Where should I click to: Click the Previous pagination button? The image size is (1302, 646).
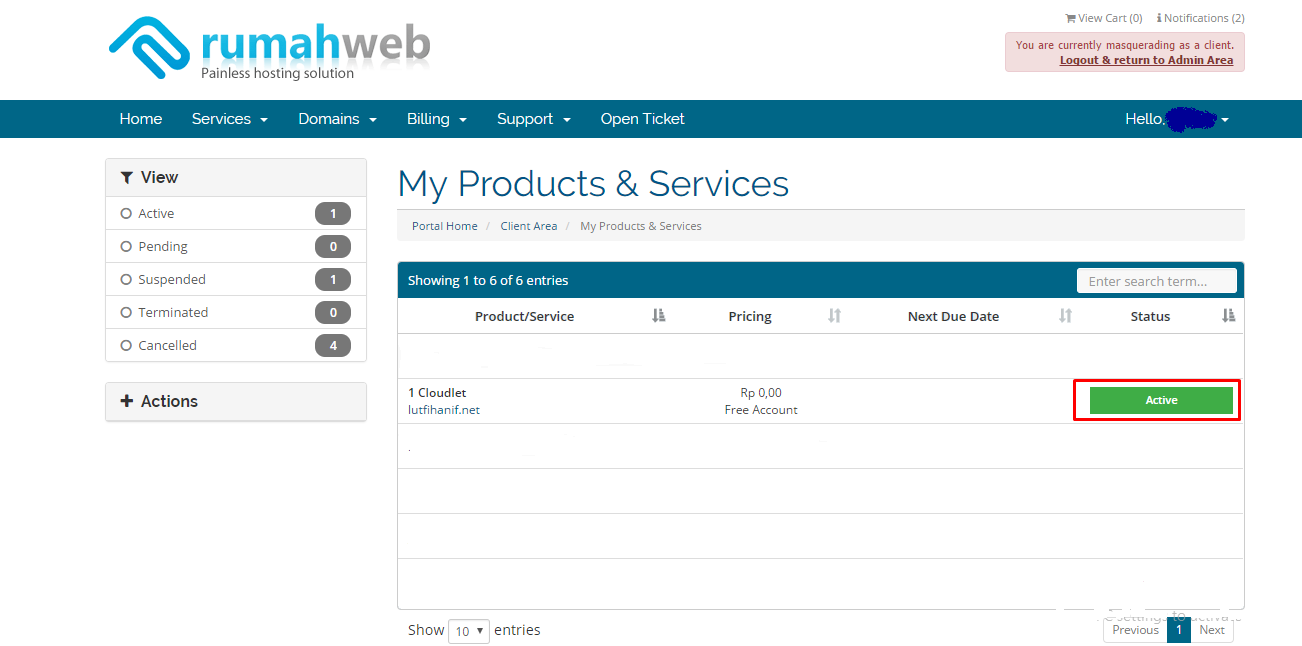(x=1135, y=630)
